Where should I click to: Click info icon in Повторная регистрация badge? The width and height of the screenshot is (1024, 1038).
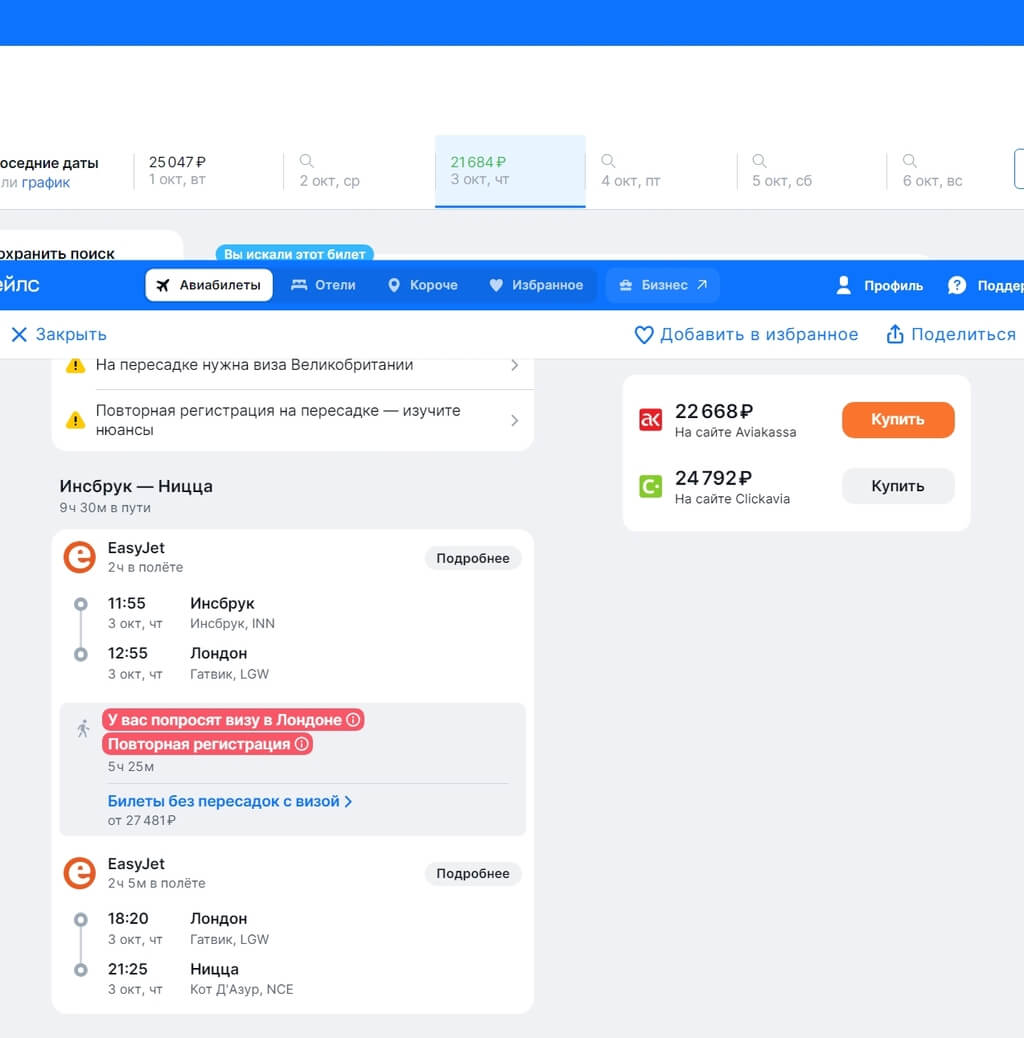point(302,744)
